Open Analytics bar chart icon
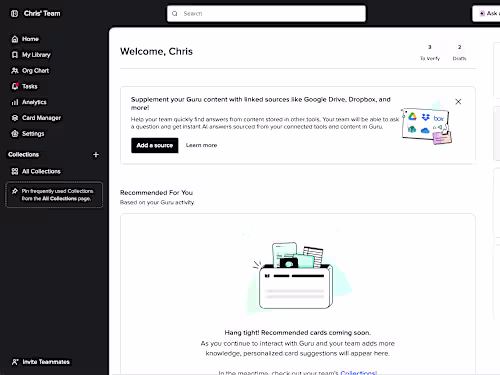The height and width of the screenshot is (375, 500). (15, 102)
